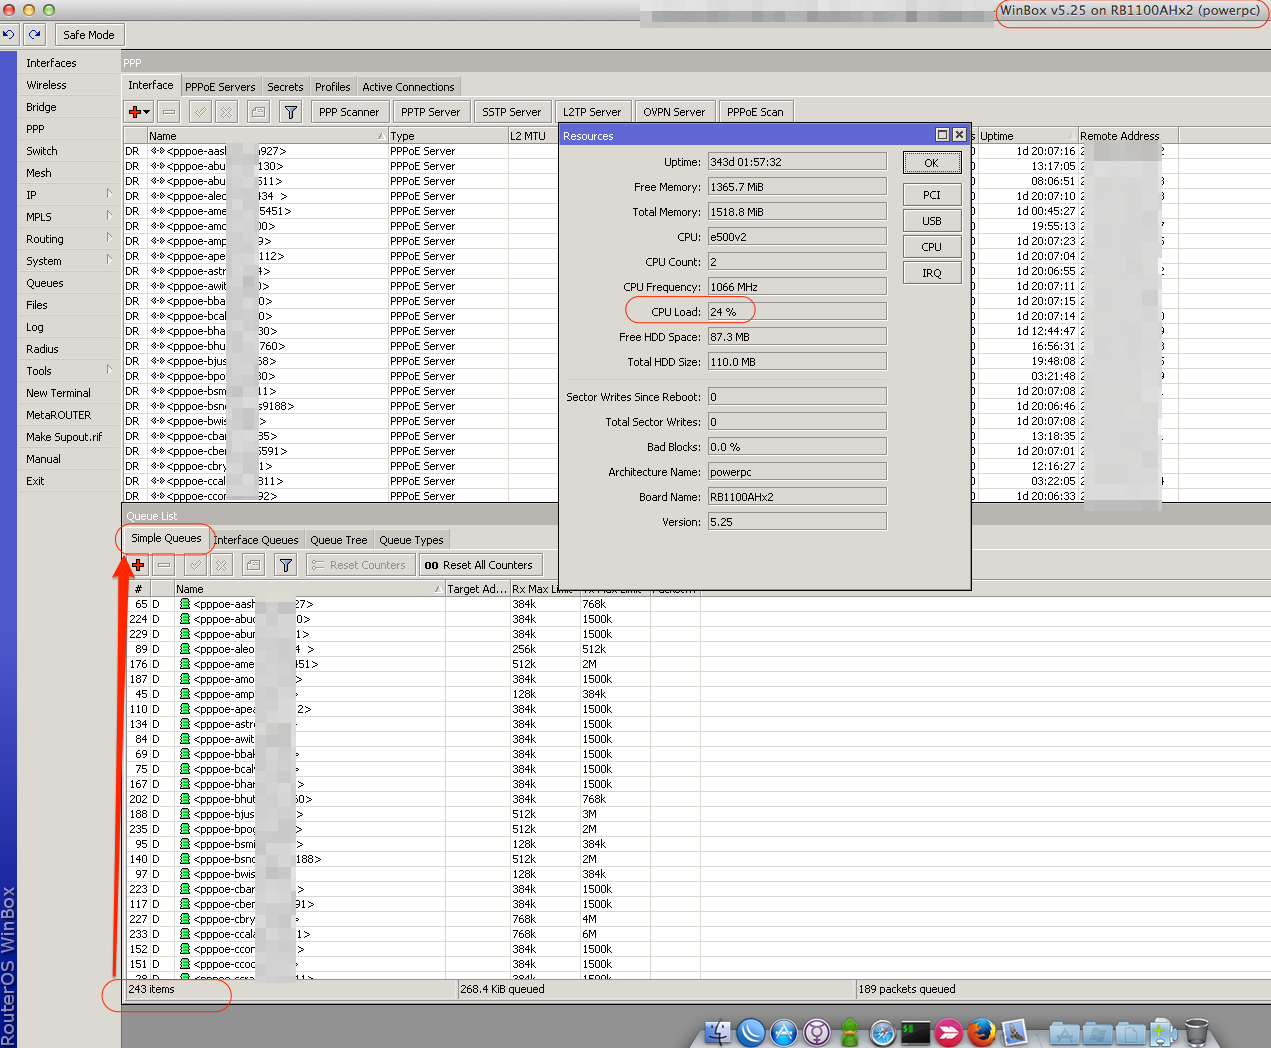Expand the MPLS submenu in the sidebar
The width and height of the screenshot is (1271, 1048).
click(x=109, y=215)
